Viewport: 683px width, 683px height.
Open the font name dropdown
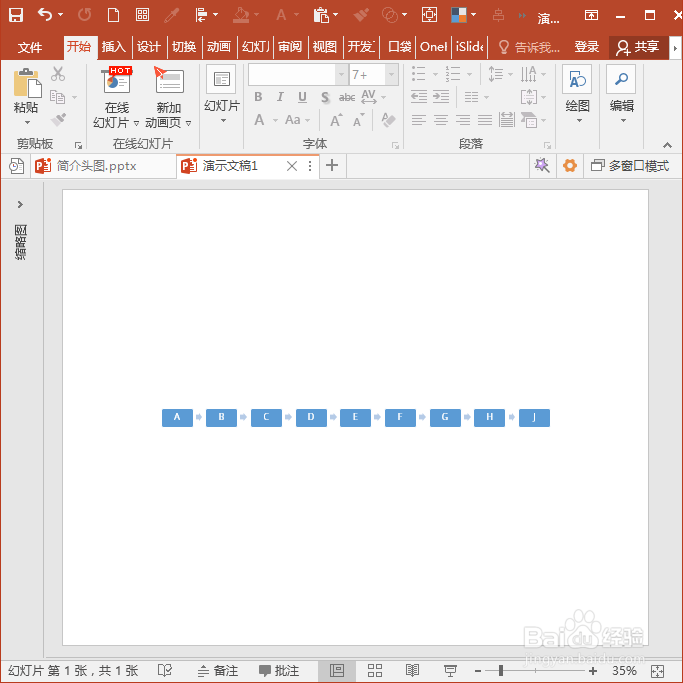coord(342,74)
